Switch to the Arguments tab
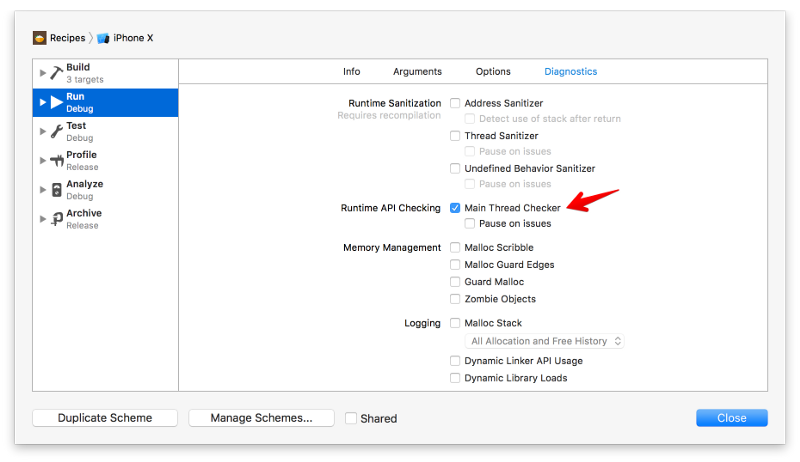Image resolution: width=800 pixels, height=462 pixels. click(x=417, y=71)
